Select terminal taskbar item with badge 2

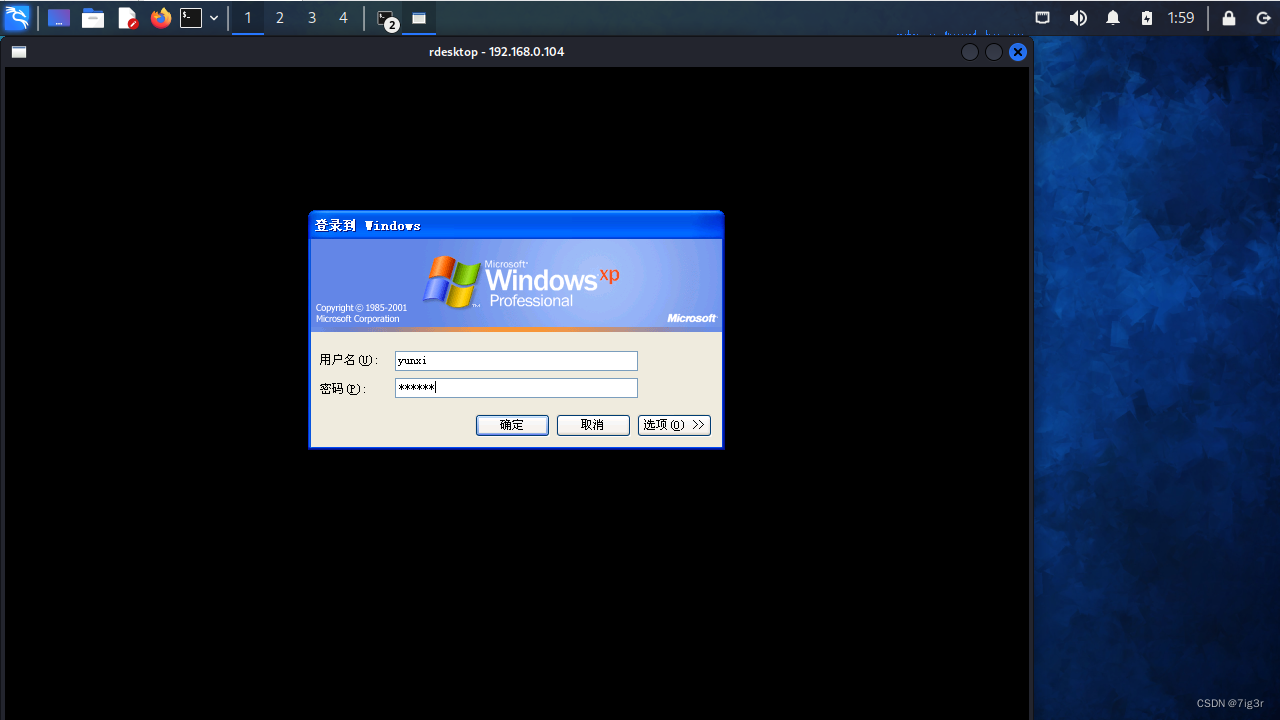tap(386, 18)
